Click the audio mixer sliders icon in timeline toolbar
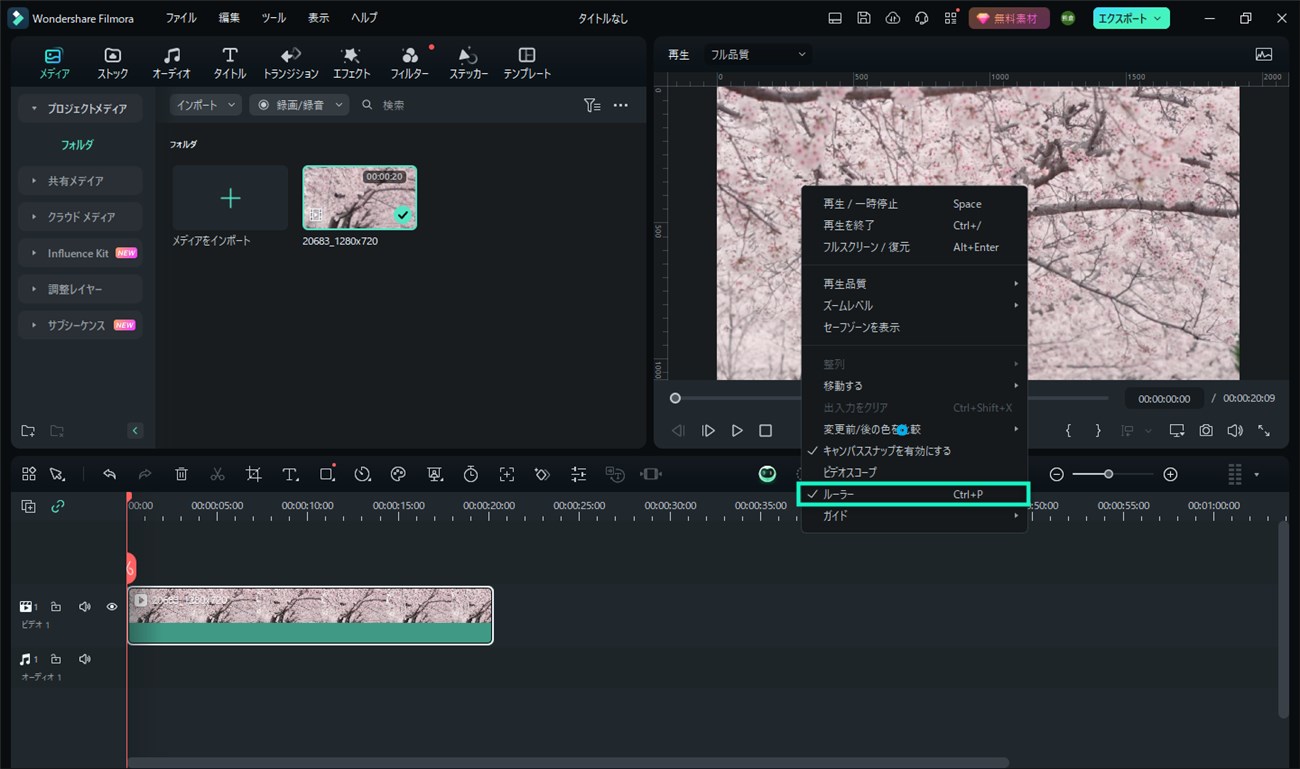 578,474
